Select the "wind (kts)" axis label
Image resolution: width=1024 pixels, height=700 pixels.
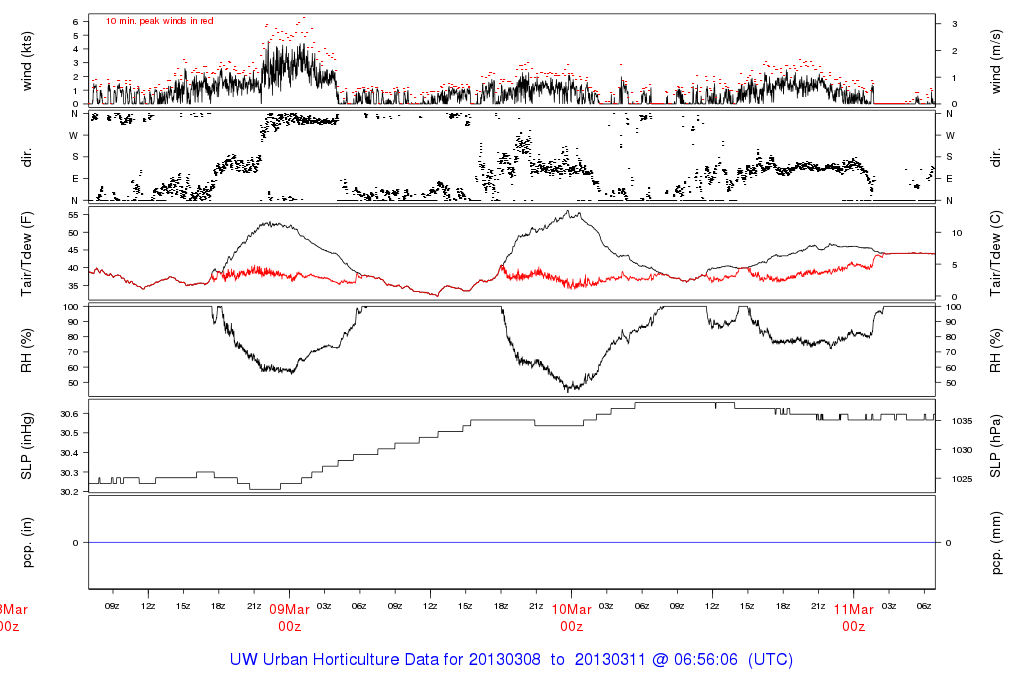pos(27,61)
